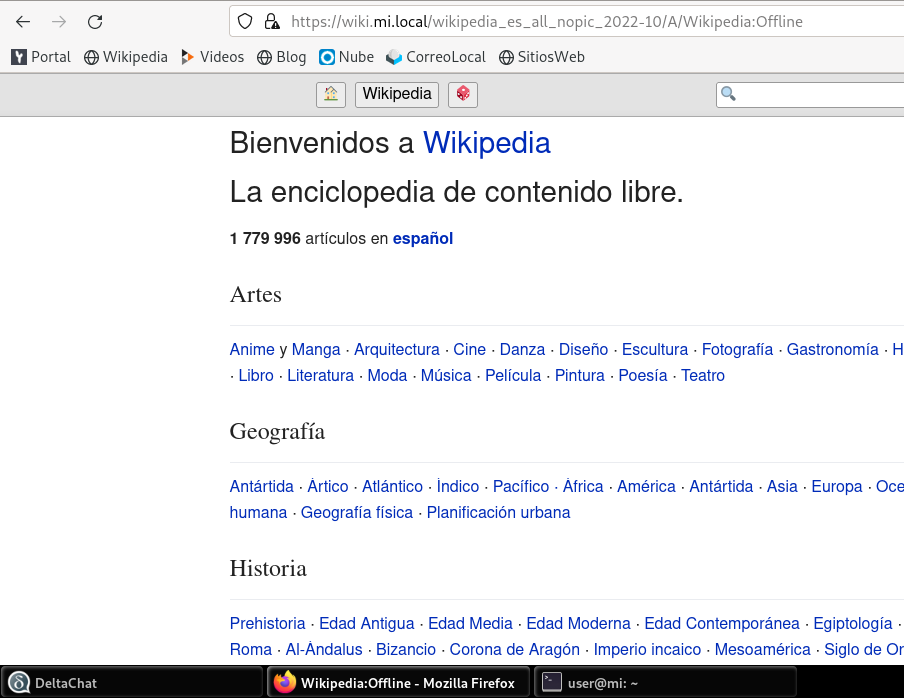Open the África link

pos(583,486)
